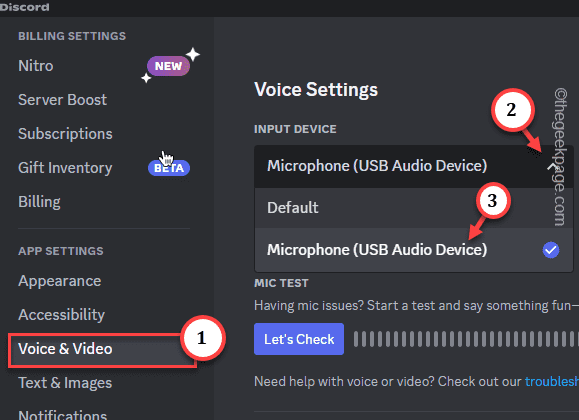Viewport: 579px width, 420px height.
Task: Collapse the Input Device dropdown
Action: click(x=414, y=166)
